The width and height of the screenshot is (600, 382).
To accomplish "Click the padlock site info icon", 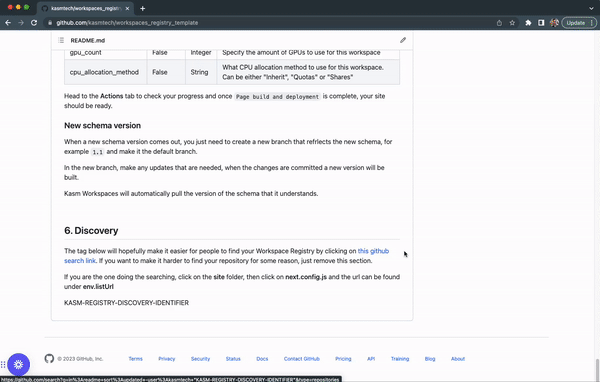I will pyautogui.click(x=50, y=23).
